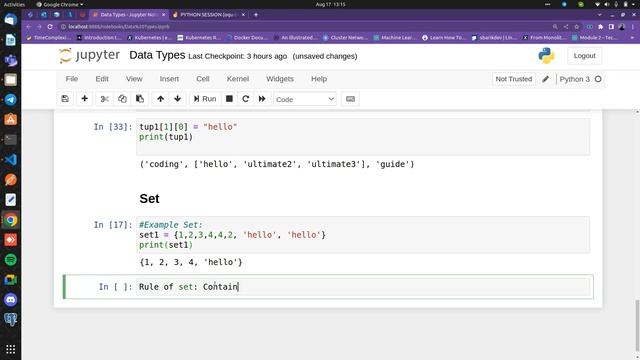
Task: Click the tuple output text with 'coding'
Action: click(277, 164)
